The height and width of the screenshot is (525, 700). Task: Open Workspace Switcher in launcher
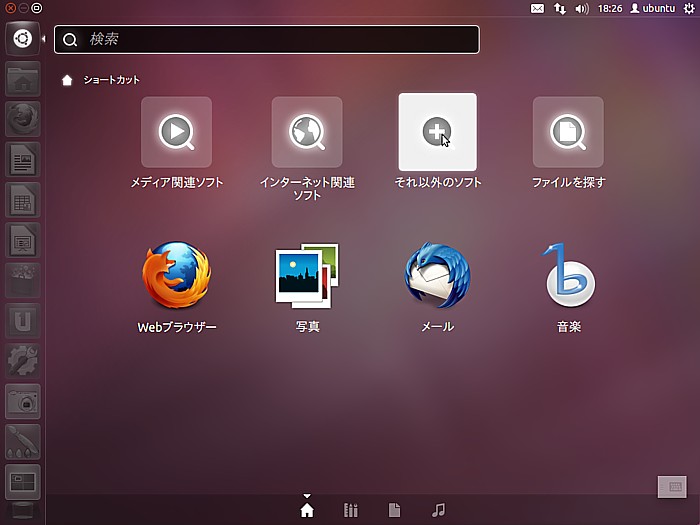pyautogui.click(x=23, y=482)
